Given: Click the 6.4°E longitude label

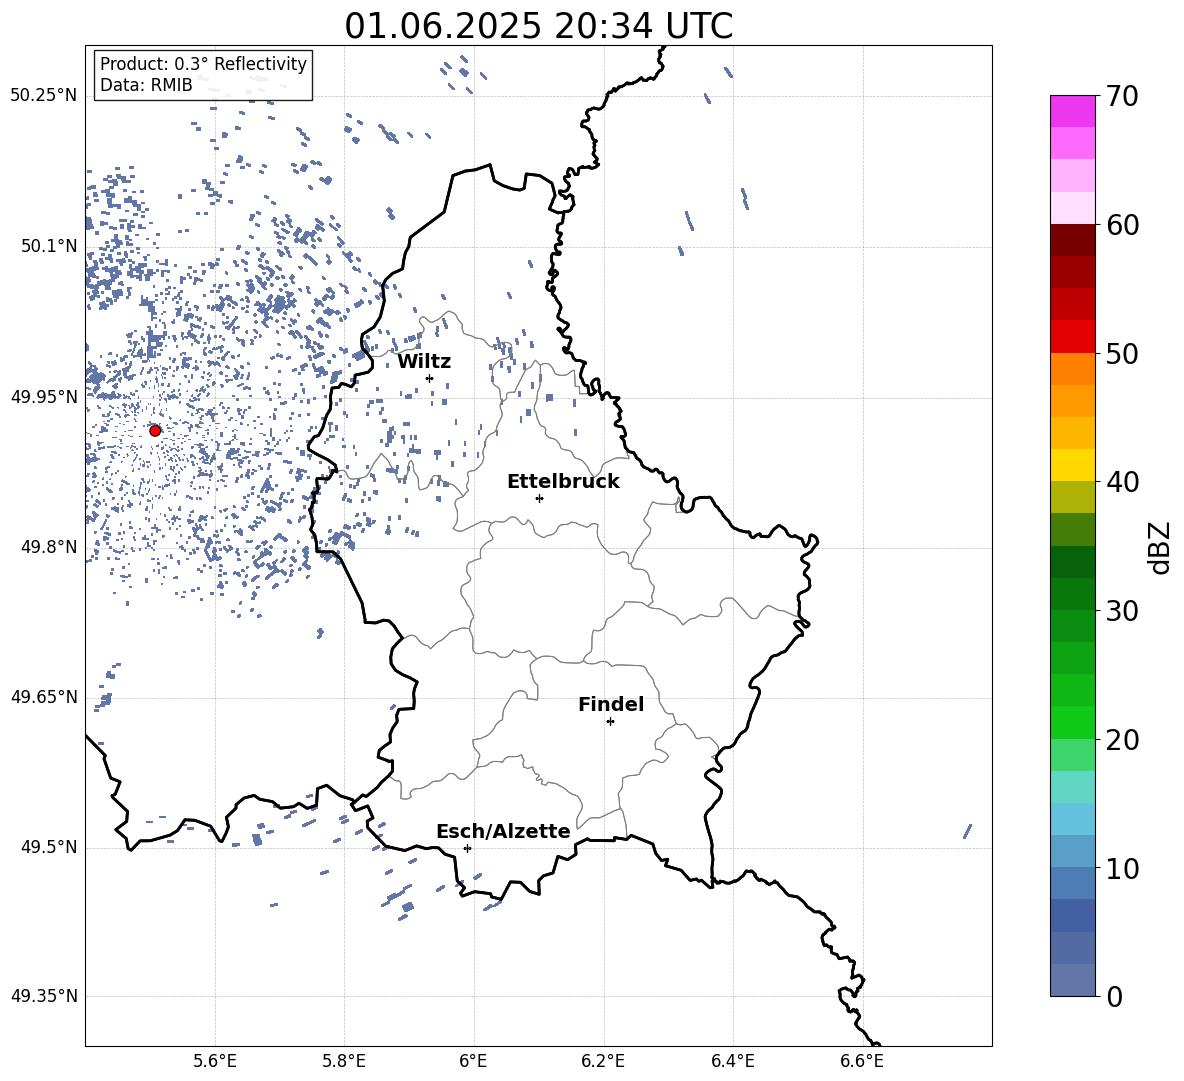Looking at the screenshot, I should pos(733,1061).
